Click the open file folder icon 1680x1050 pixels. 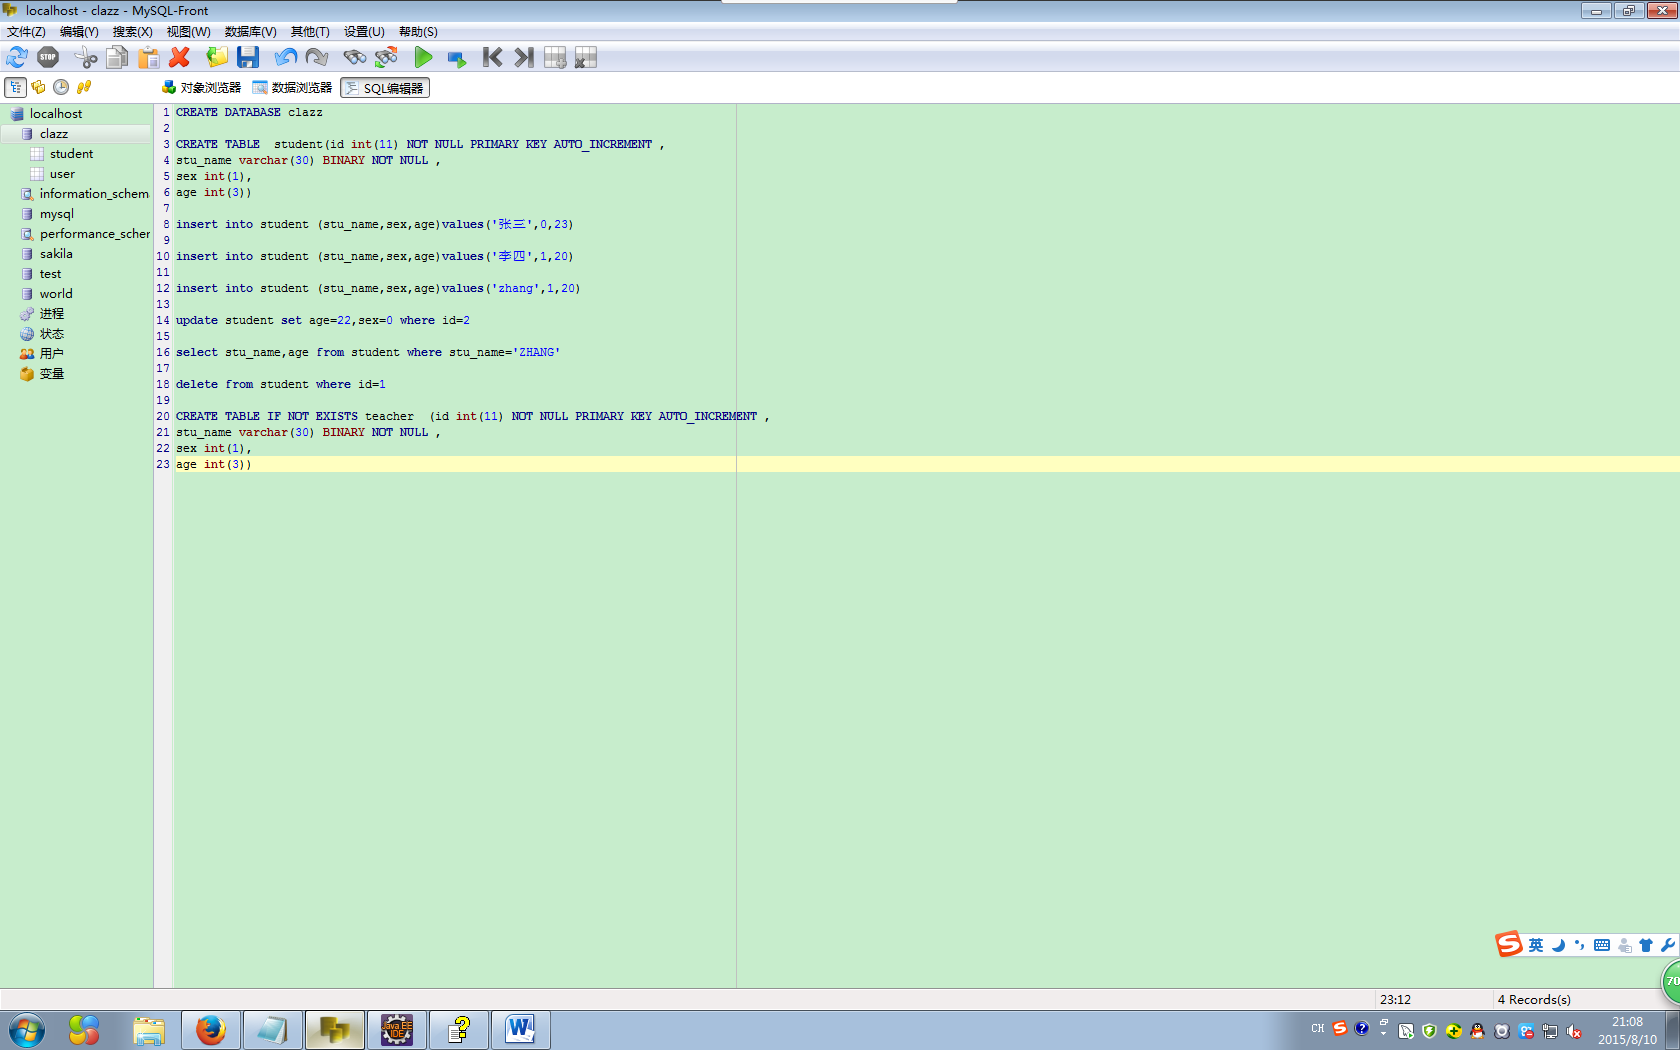(217, 58)
